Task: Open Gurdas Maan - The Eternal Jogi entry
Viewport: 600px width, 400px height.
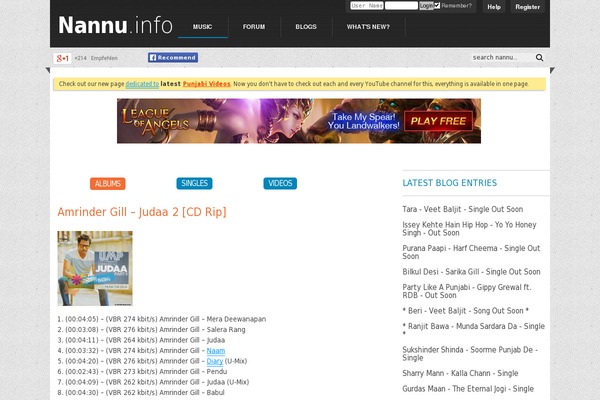Action: pyautogui.click(x=468, y=389)
